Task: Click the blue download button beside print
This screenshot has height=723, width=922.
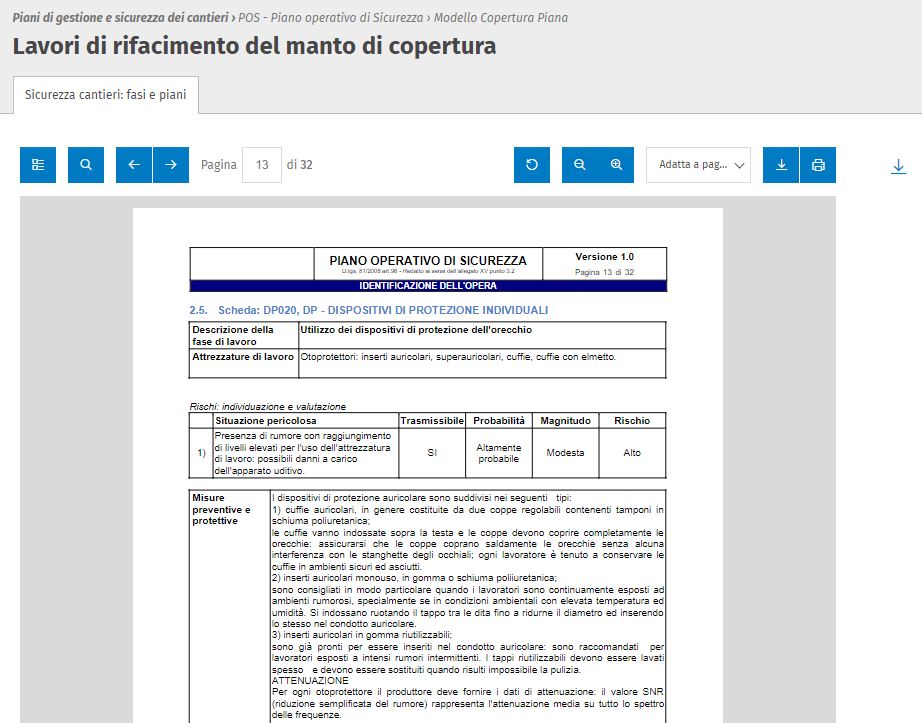Action: click(781, 165)
